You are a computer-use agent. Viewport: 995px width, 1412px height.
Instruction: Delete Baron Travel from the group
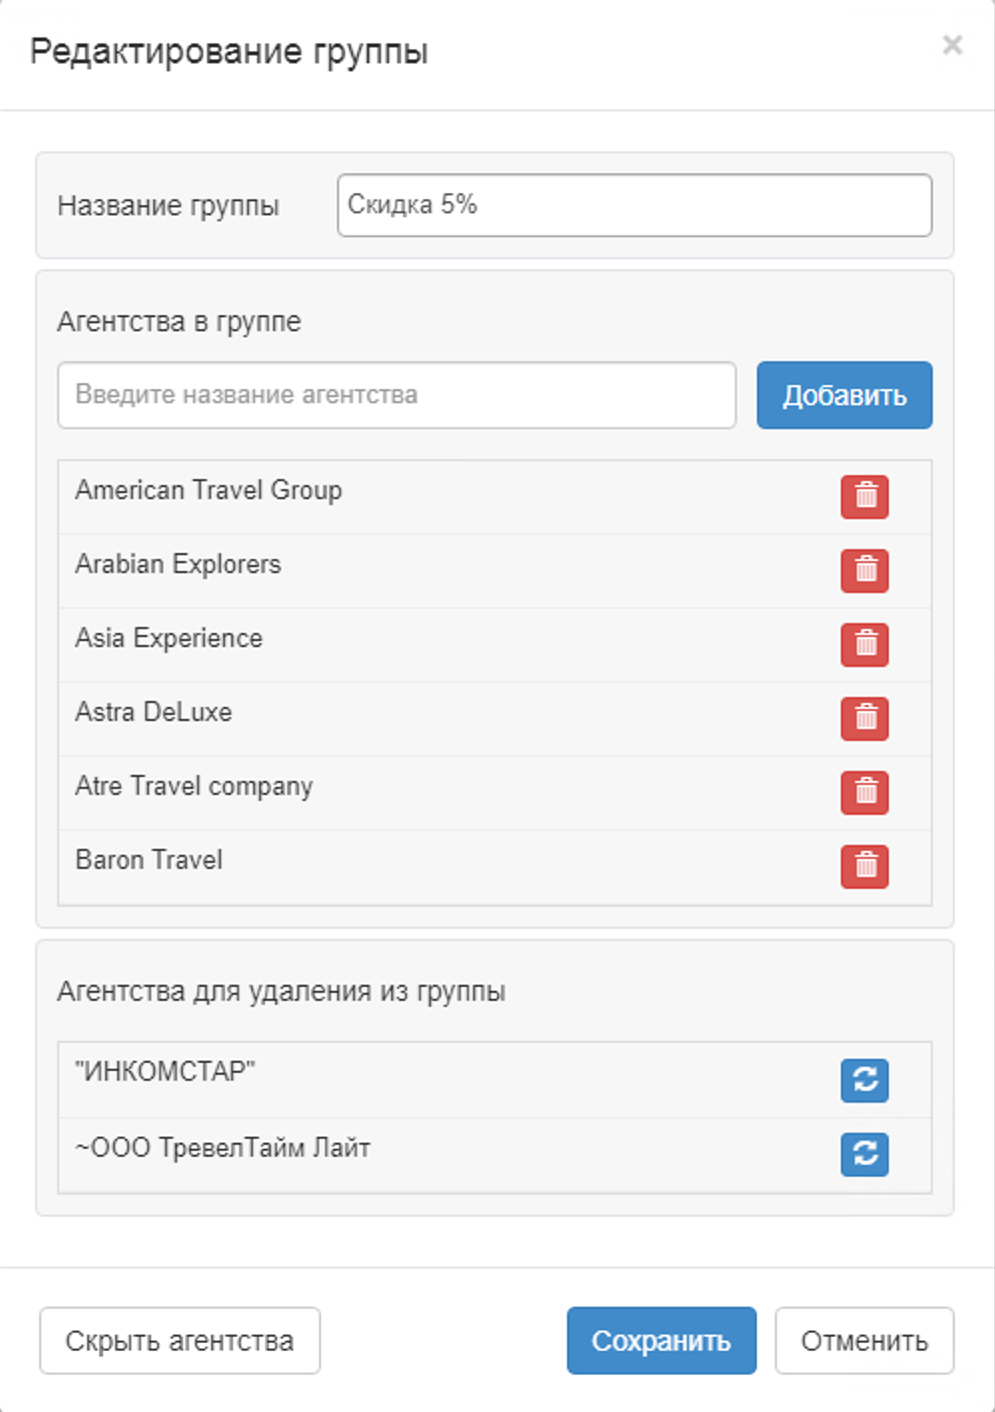[x=864, y=867]
